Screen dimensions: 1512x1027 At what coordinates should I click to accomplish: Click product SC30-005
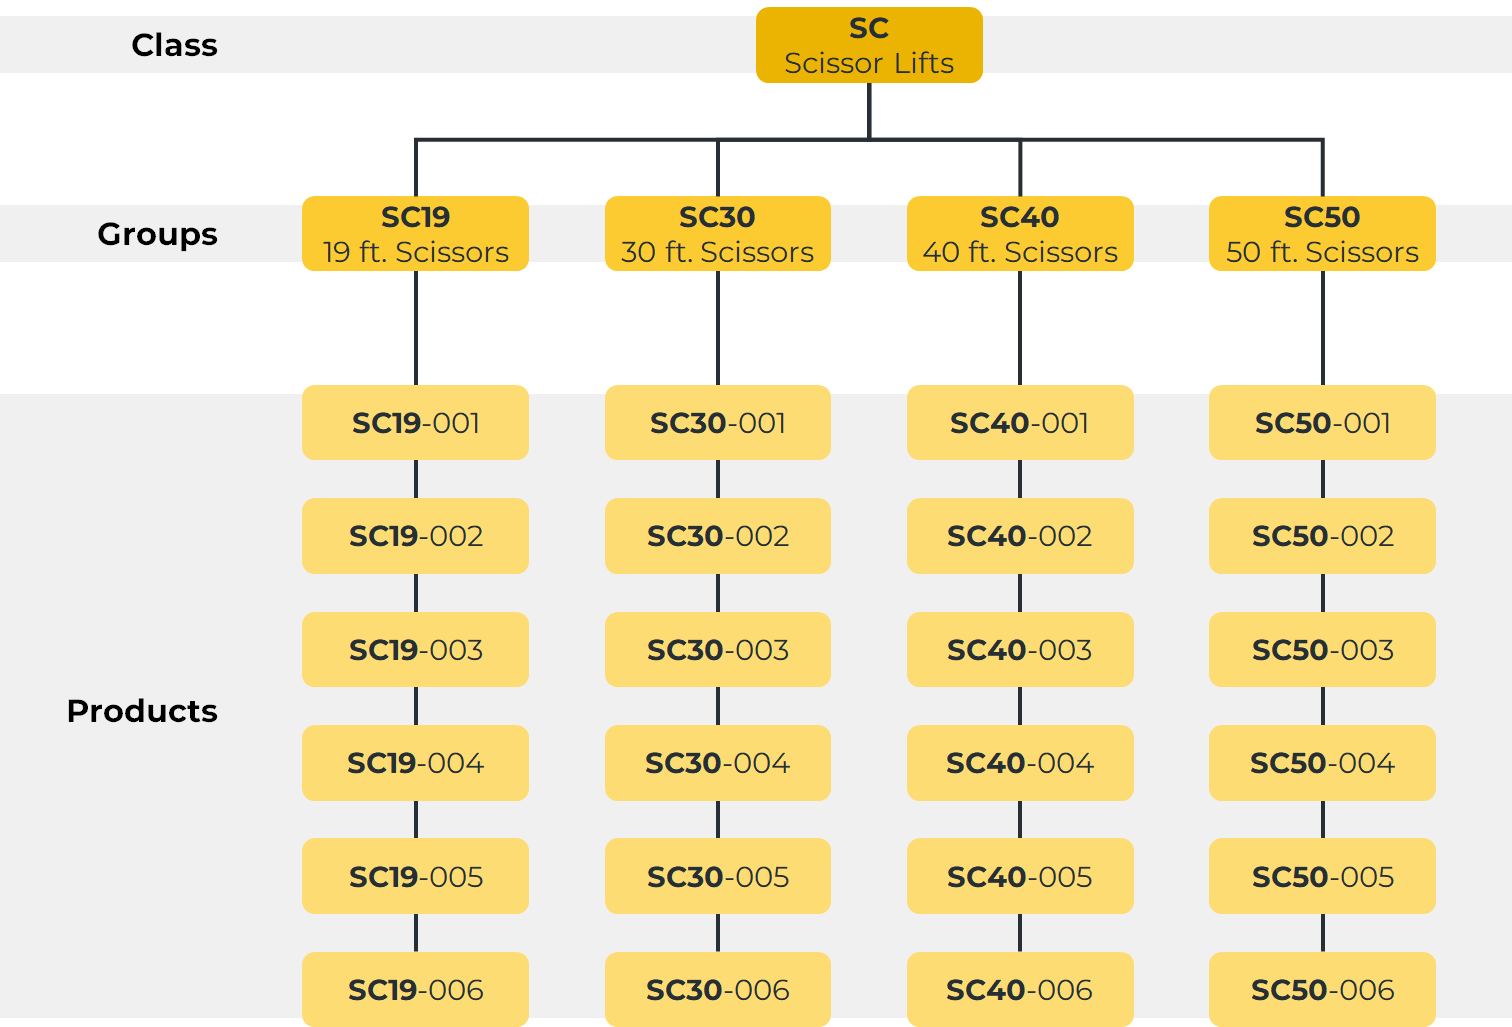click(x=717, y=877)
